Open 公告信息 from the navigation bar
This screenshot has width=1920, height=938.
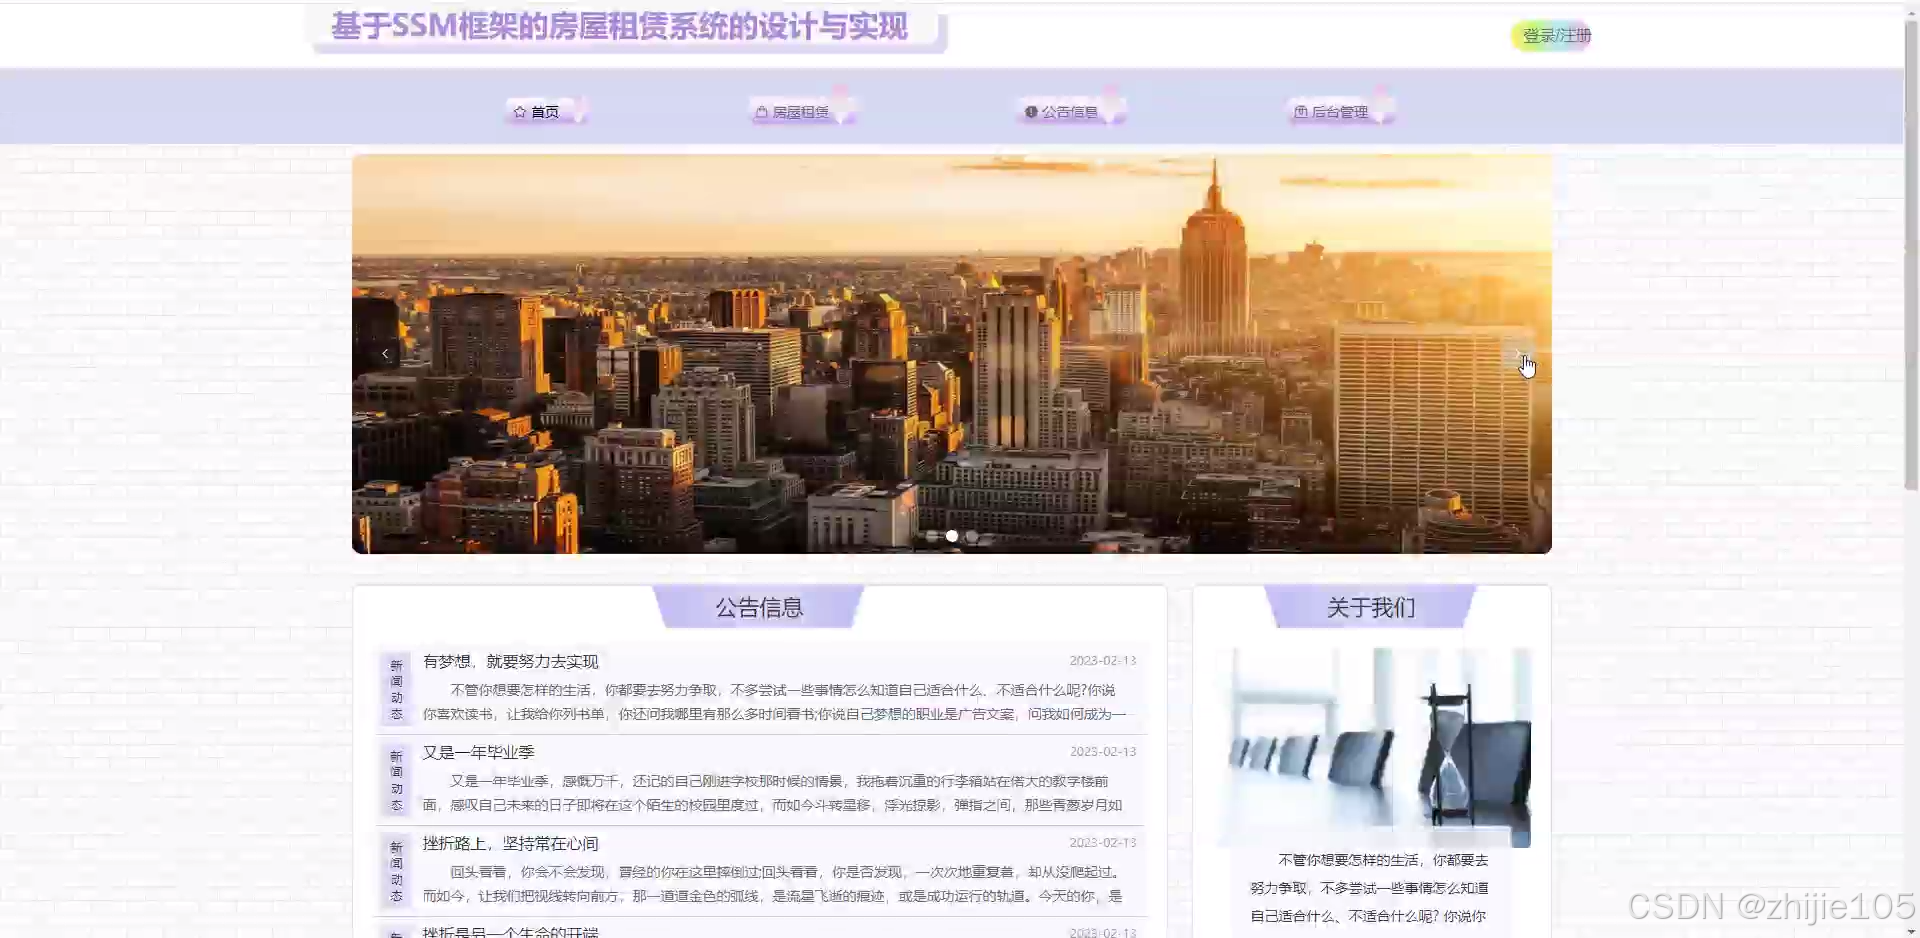click(x=1069, y=112)
